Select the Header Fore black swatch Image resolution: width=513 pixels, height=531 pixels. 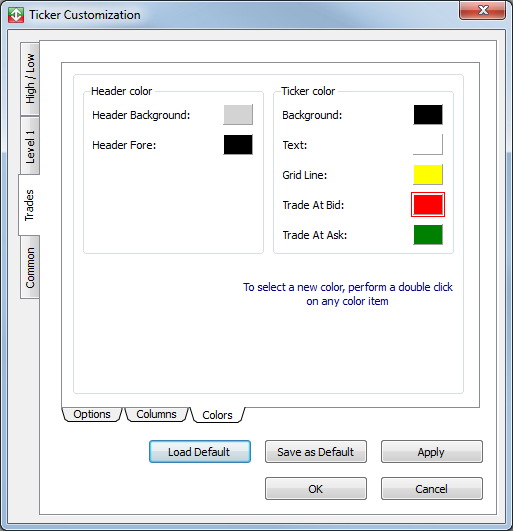coord(238,145)
